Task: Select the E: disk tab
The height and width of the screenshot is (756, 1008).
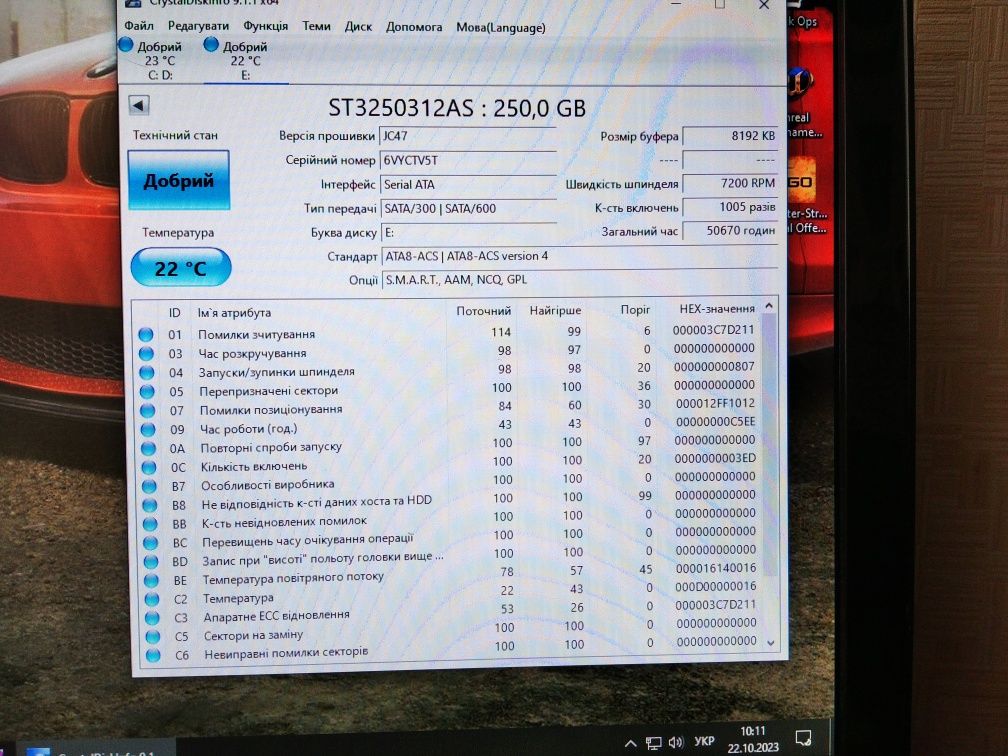Action: click(245, 60)
